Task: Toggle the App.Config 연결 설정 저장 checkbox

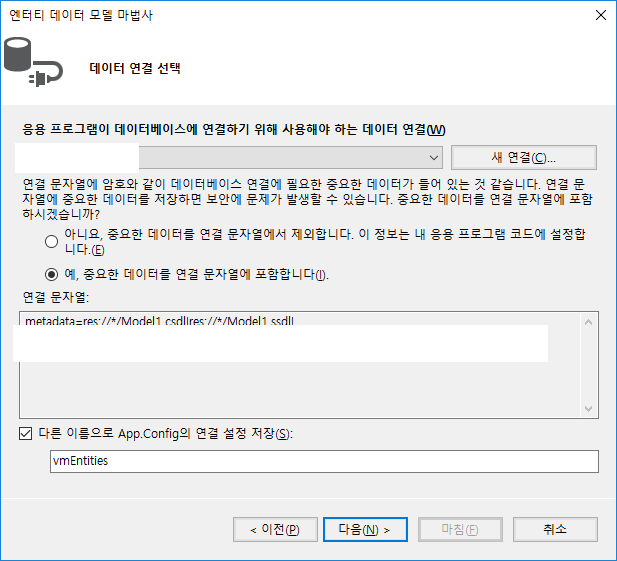Action: point(26,434)
